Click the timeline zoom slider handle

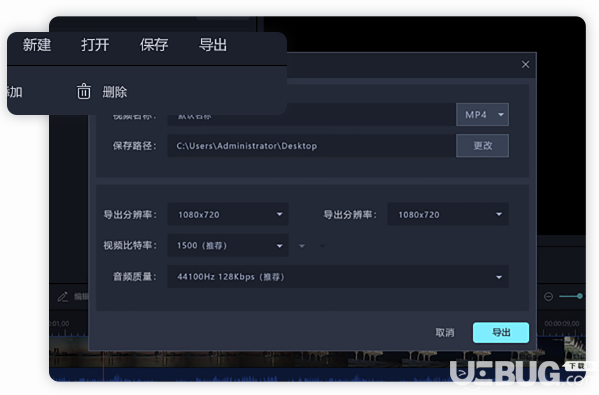click(x=580, y=296)
